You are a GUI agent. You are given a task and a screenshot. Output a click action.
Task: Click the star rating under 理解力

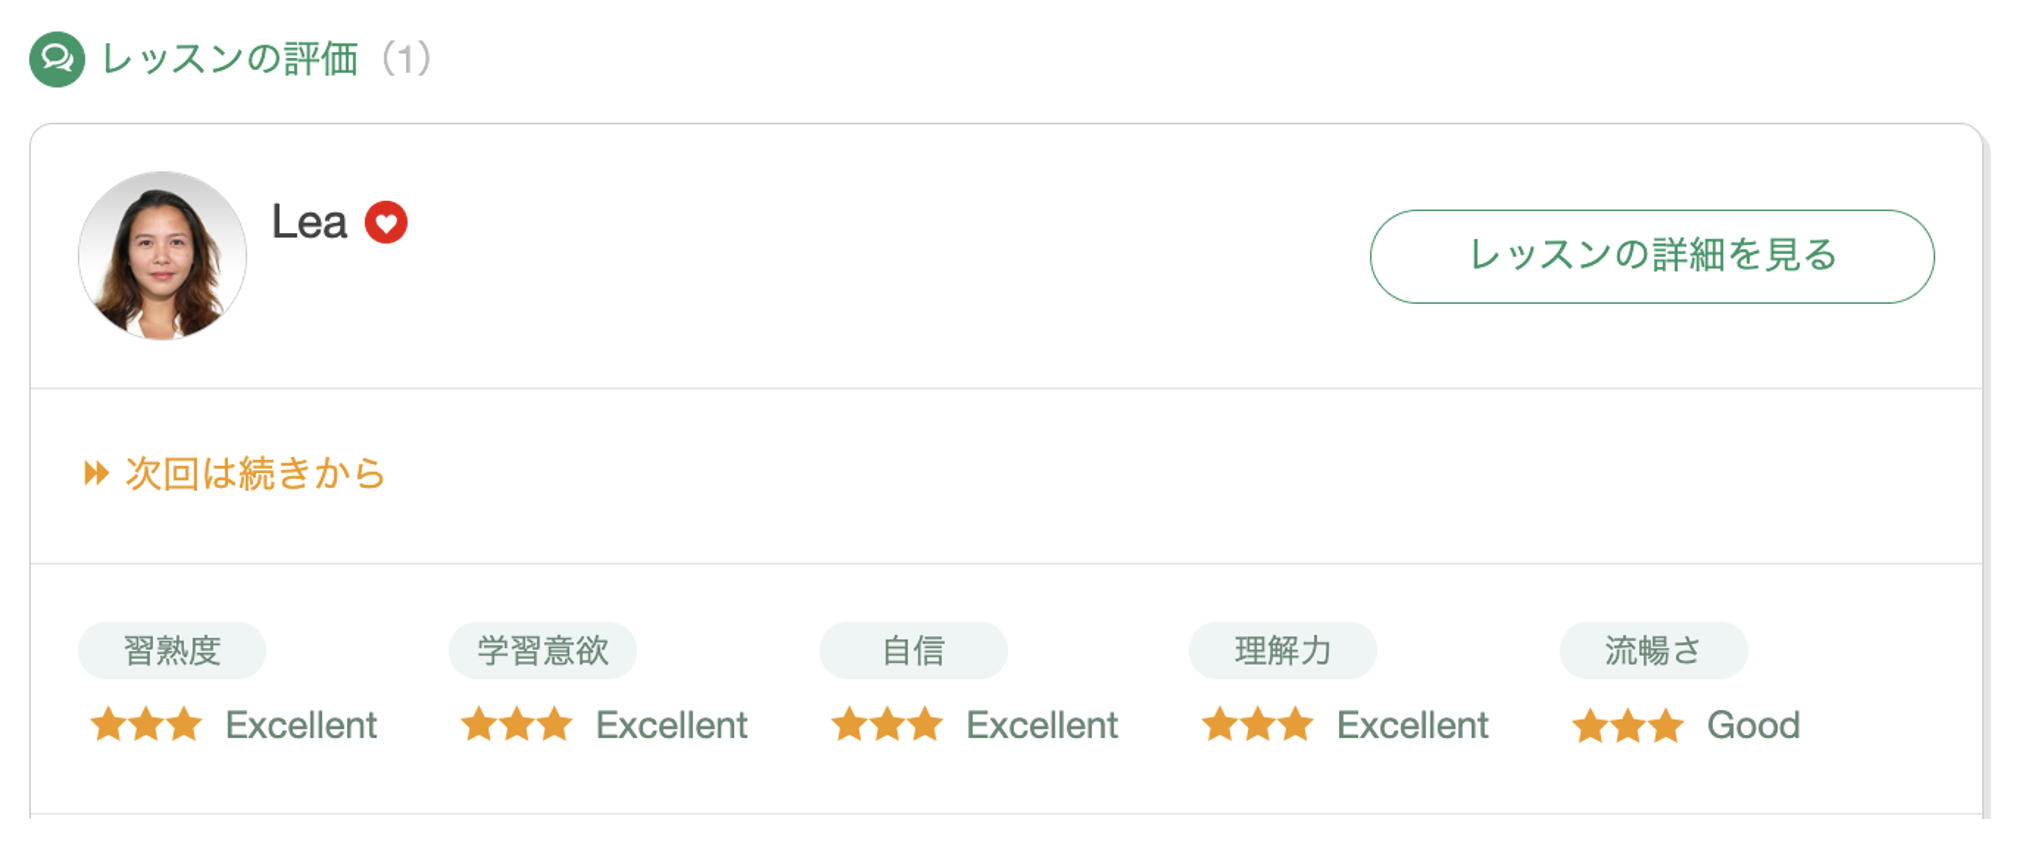1257,724
